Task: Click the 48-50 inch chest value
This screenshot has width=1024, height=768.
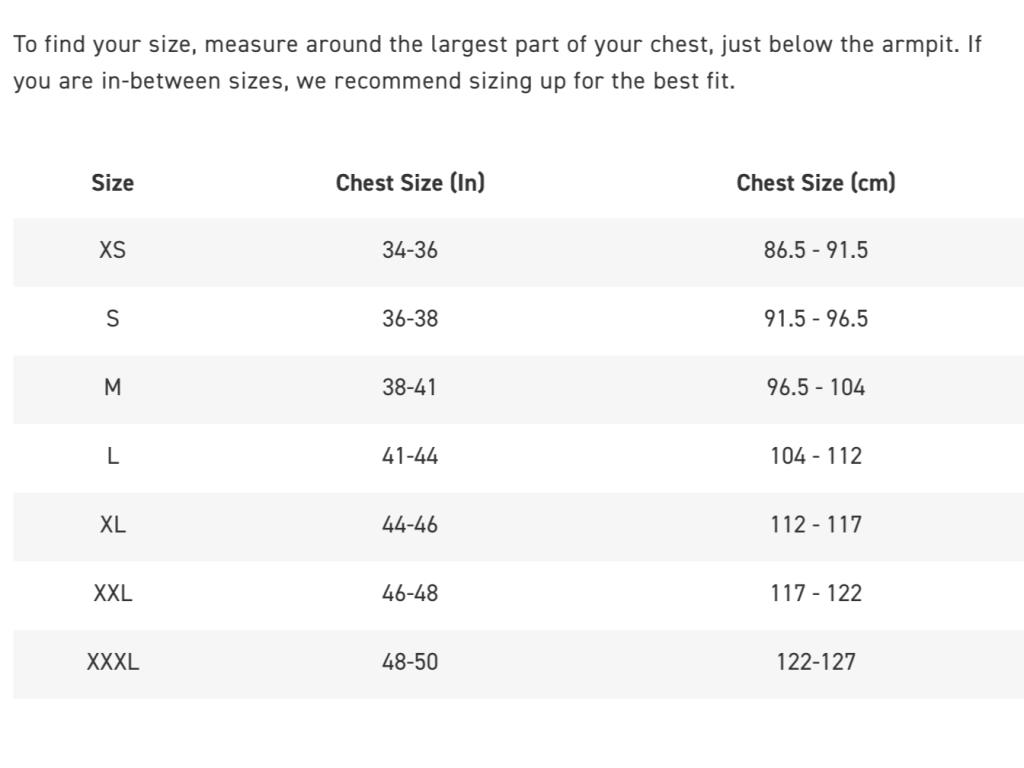Action: (410, 661)
